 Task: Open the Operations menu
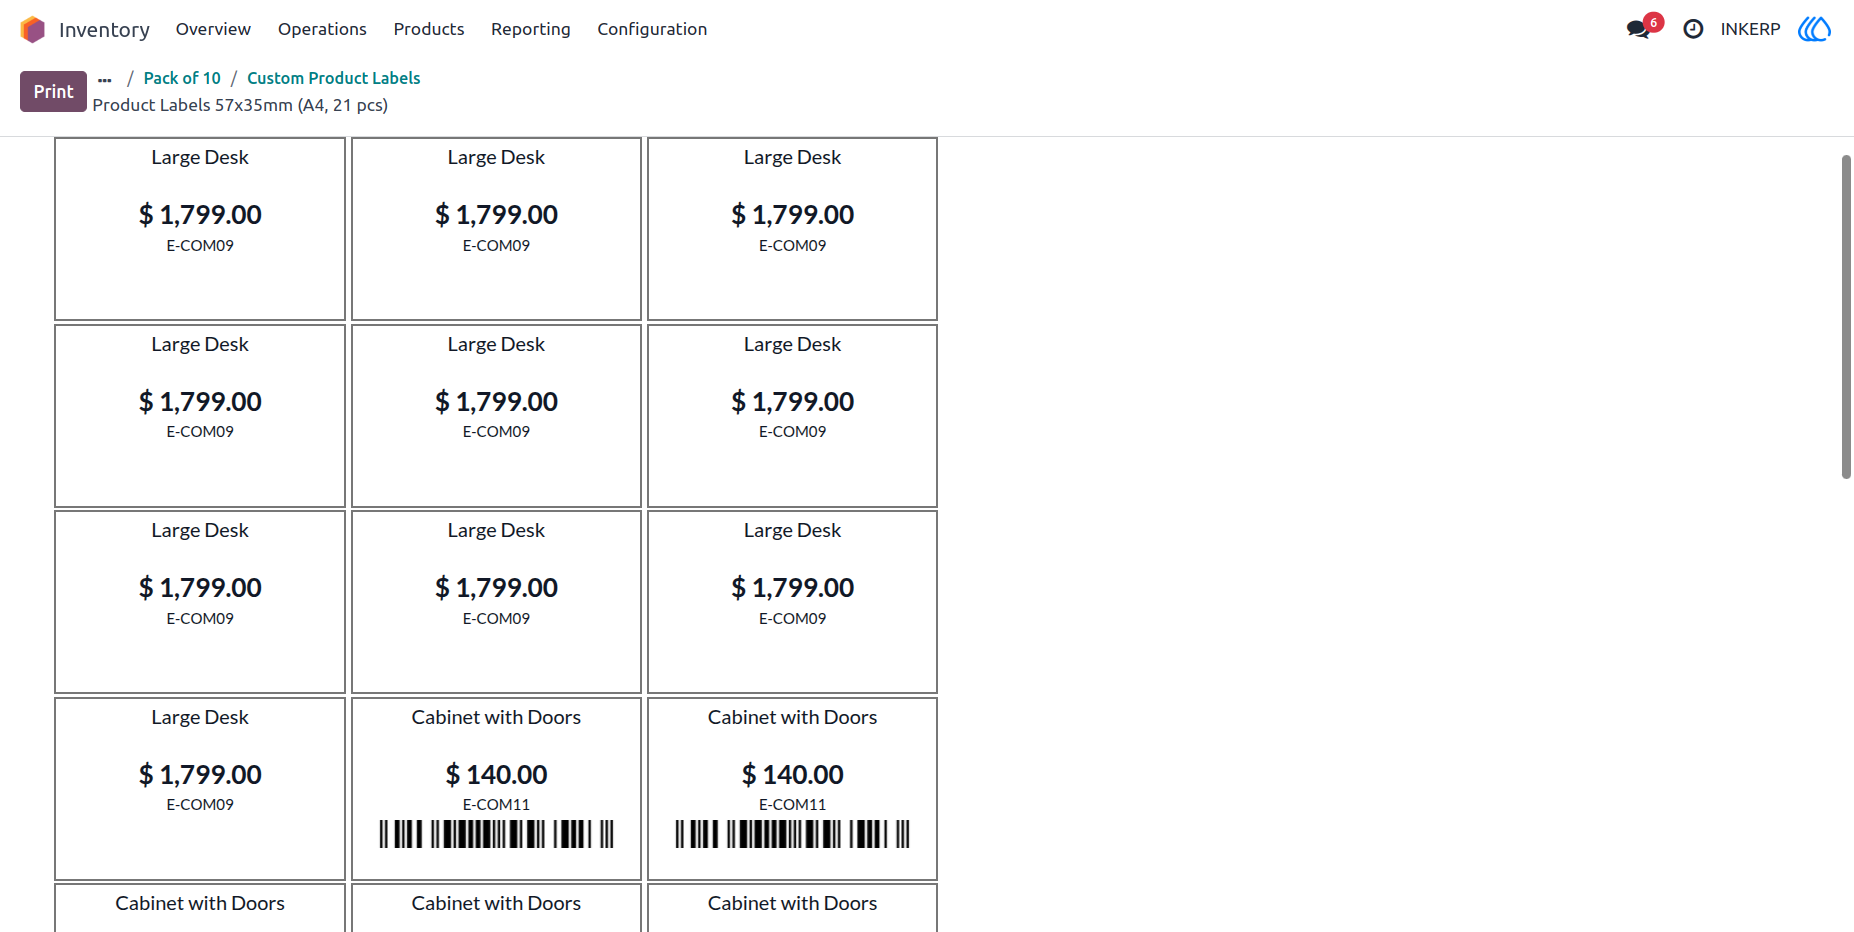tap(322, 29)
